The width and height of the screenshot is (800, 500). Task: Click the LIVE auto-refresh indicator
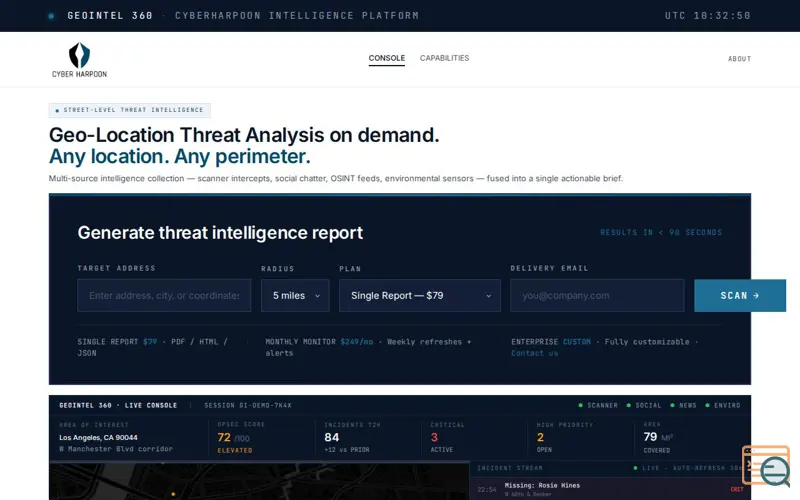click(687, 468)
